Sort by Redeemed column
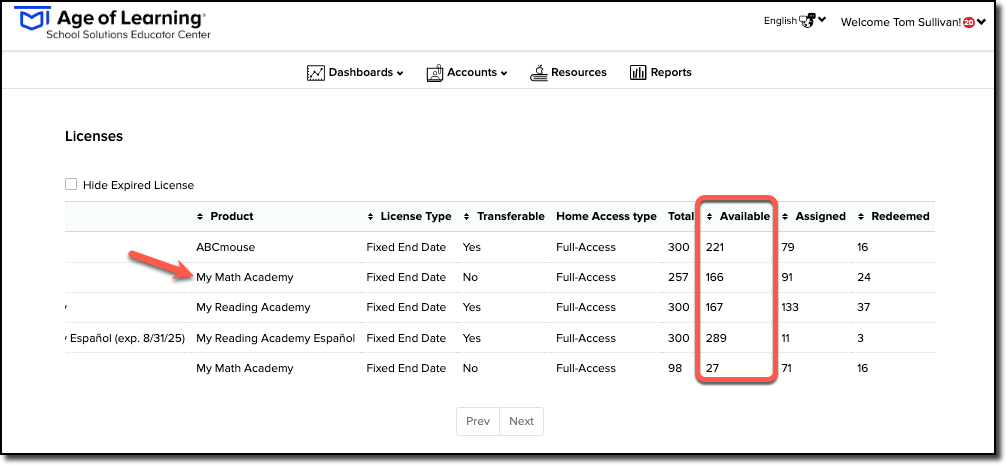The width and height of the screenshot is (1006, 465). click(893, 216)
